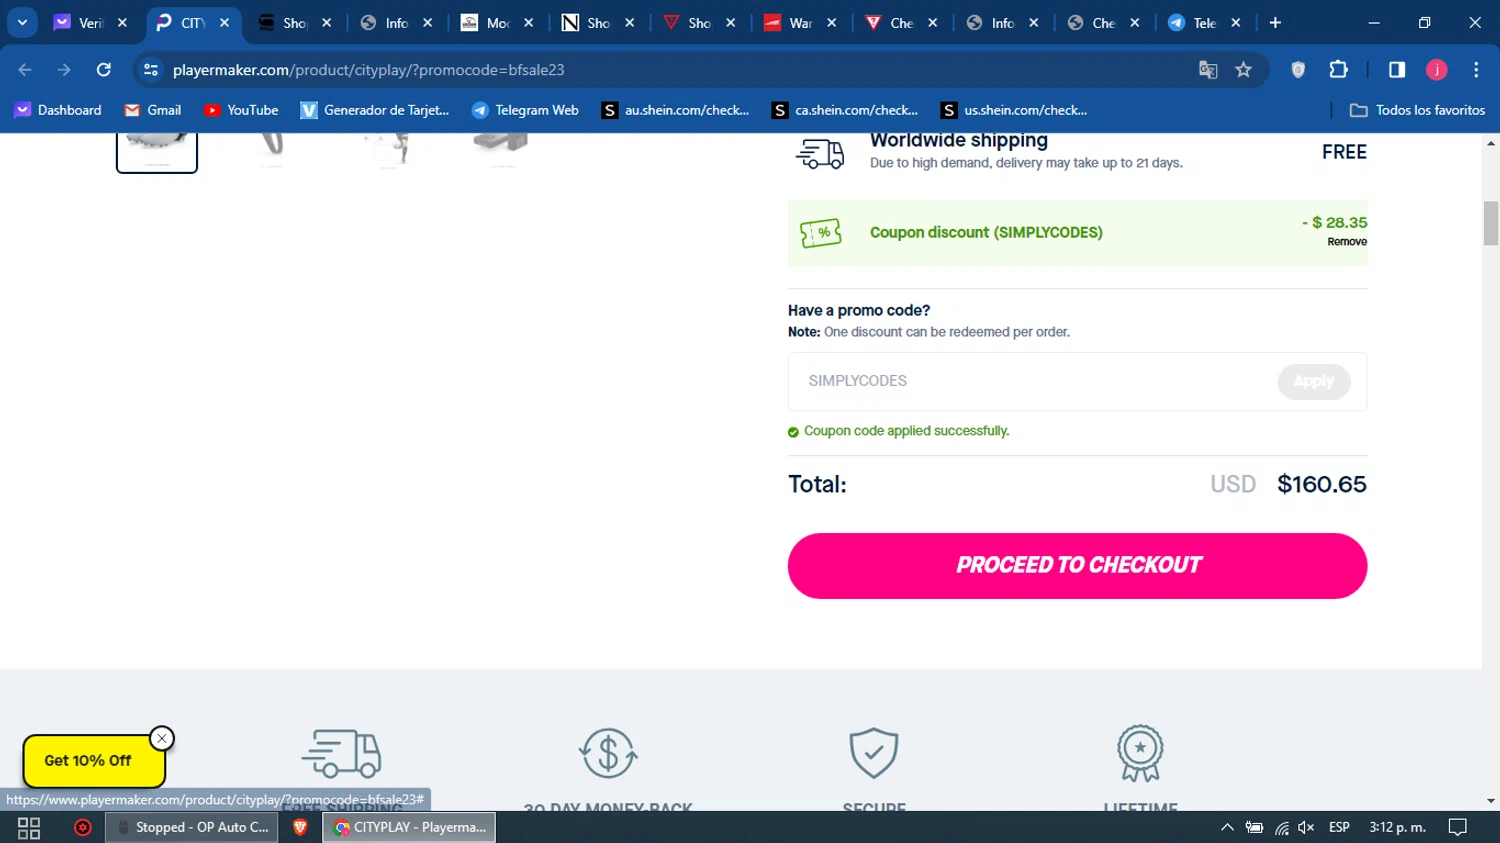Open the ESP language selector
The height and width of the screenshot is (843, 1500).
(x=1339, y=827)
